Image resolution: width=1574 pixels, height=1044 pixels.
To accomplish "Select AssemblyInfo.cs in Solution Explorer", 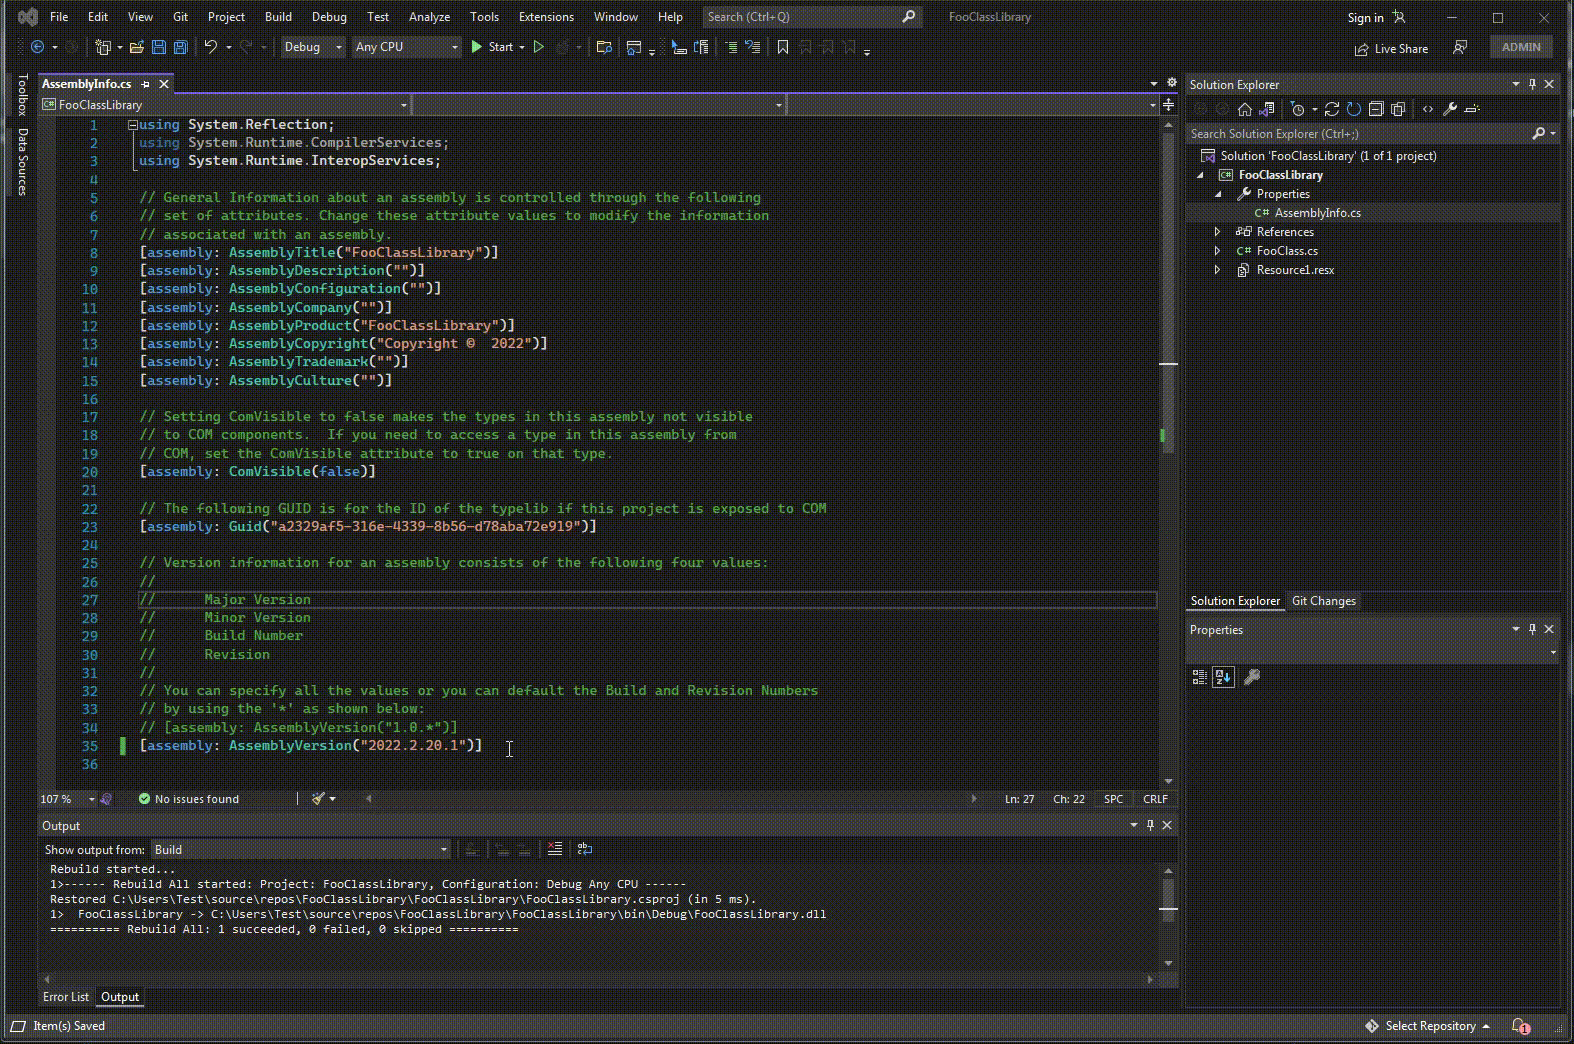I will 1317,213.
